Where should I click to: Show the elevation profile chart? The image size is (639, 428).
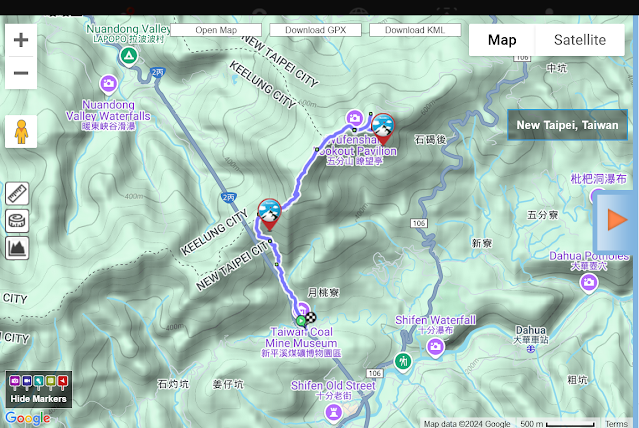(17, 248)
